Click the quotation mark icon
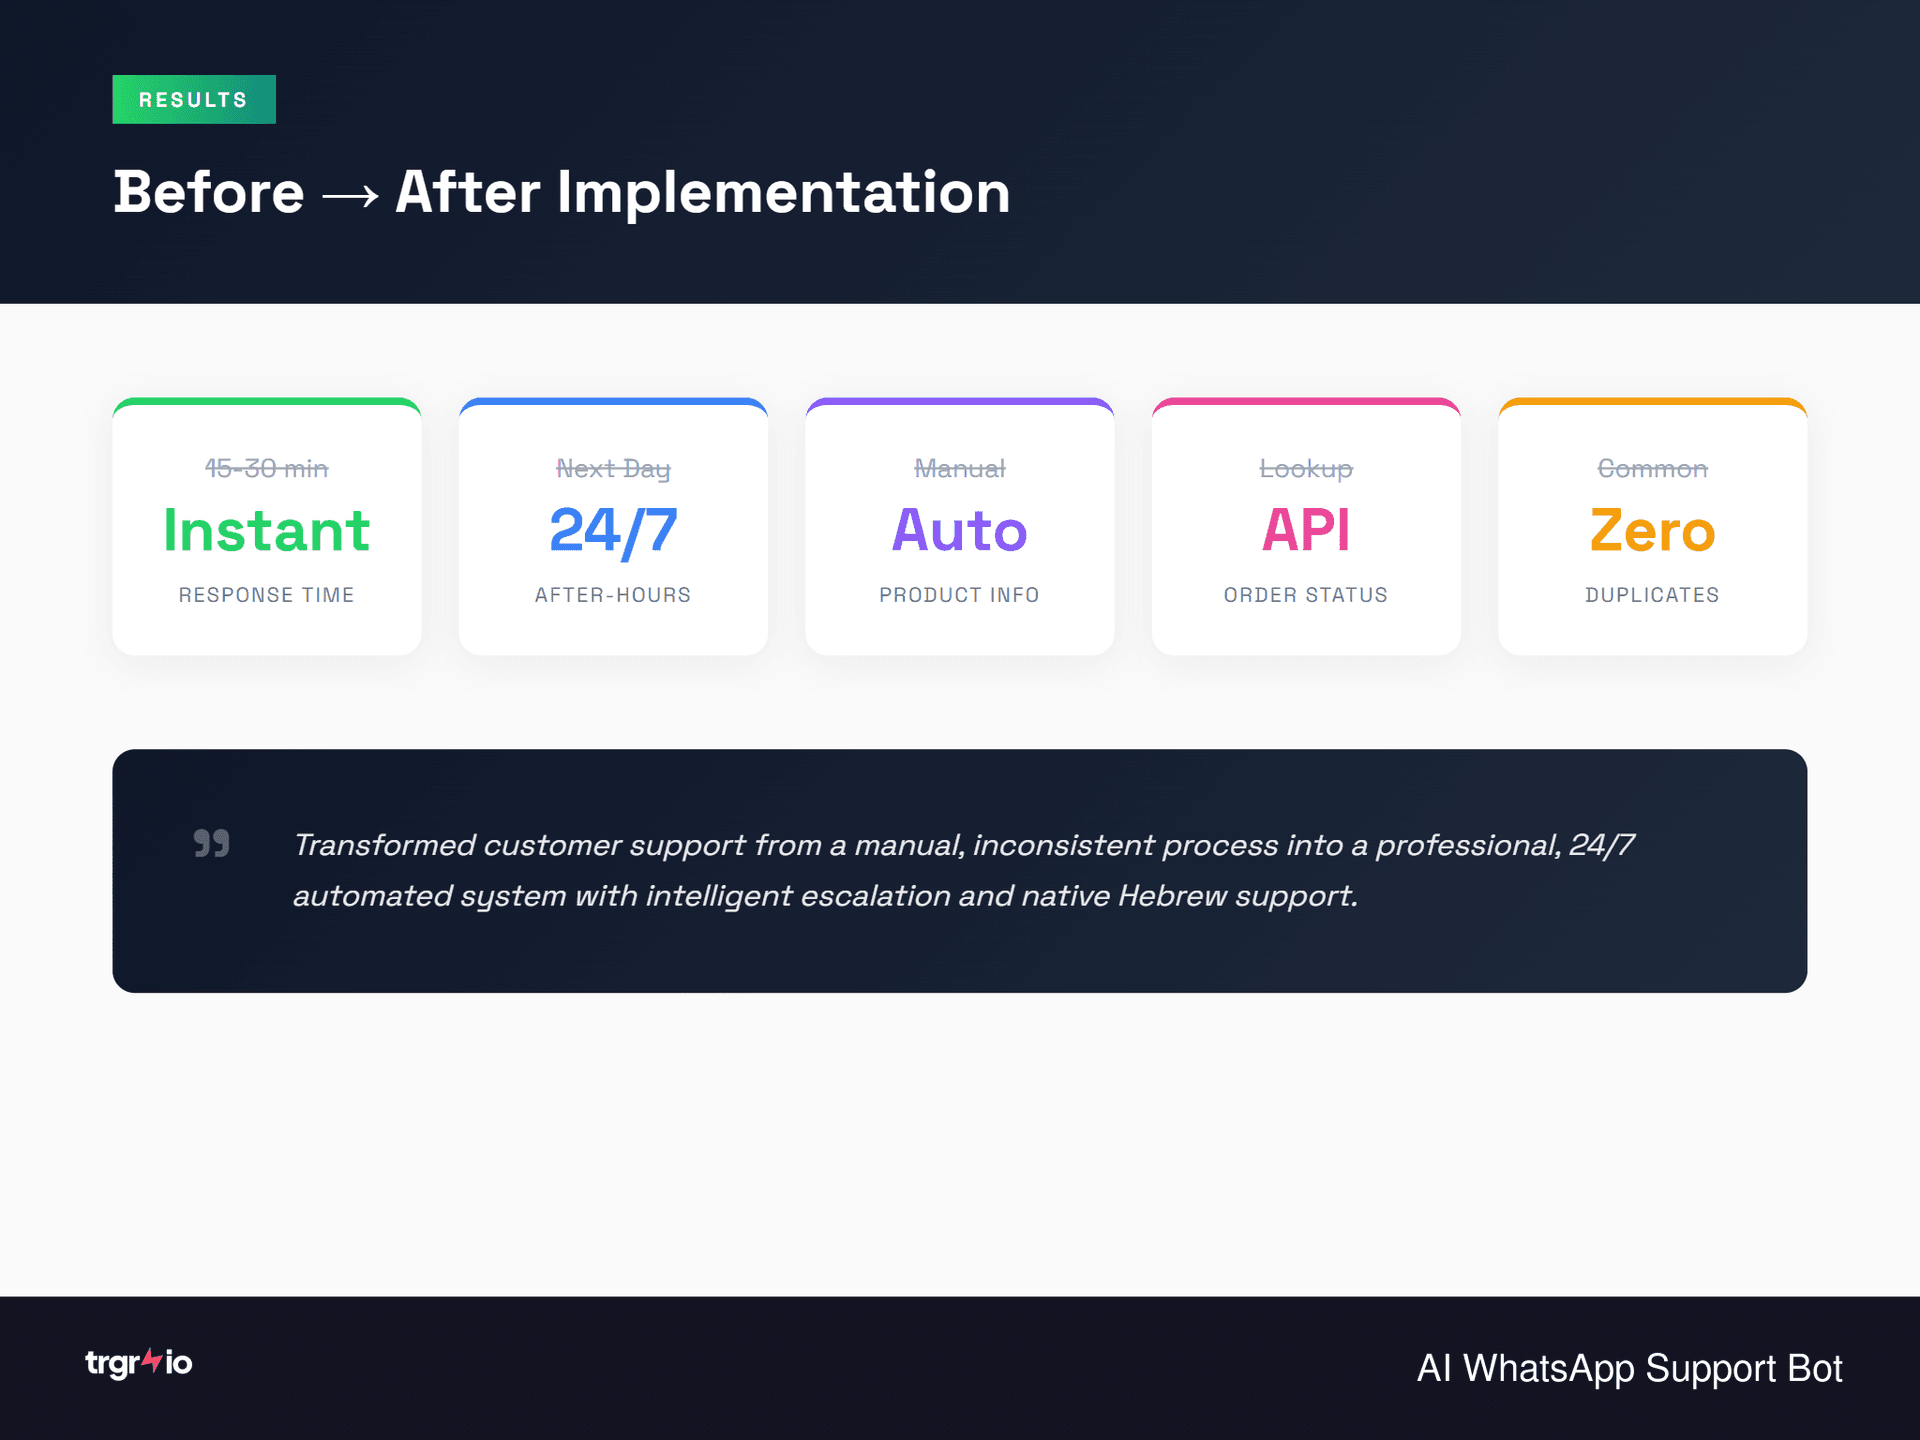 click(212, 843)
